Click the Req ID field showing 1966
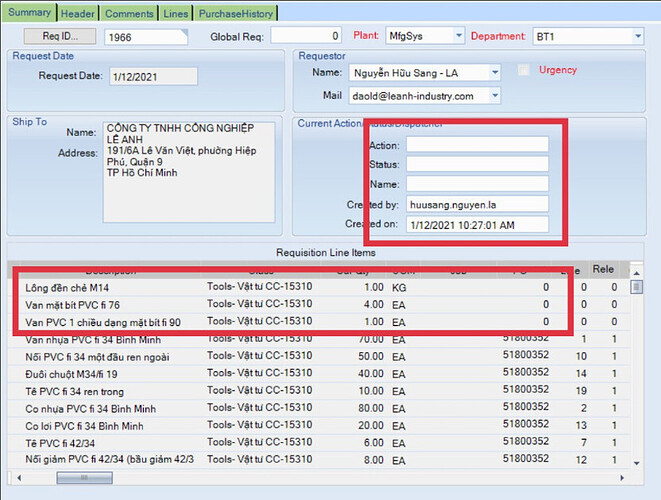661x500 pixels. 146,37
